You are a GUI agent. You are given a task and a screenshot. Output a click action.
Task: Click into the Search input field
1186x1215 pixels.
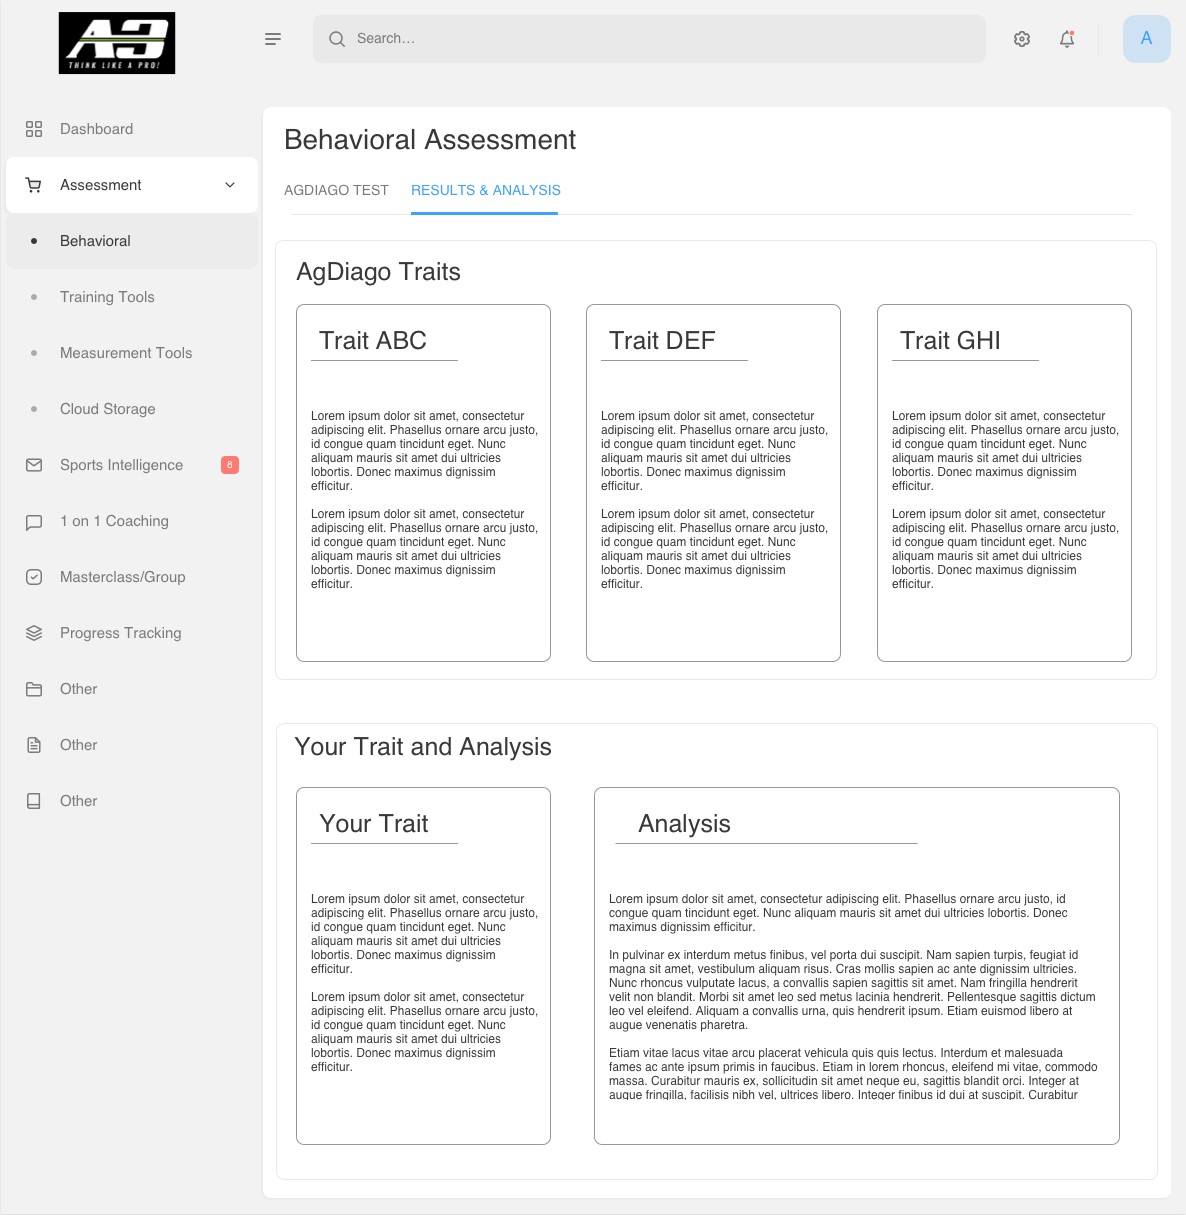[x=650, y=39]
